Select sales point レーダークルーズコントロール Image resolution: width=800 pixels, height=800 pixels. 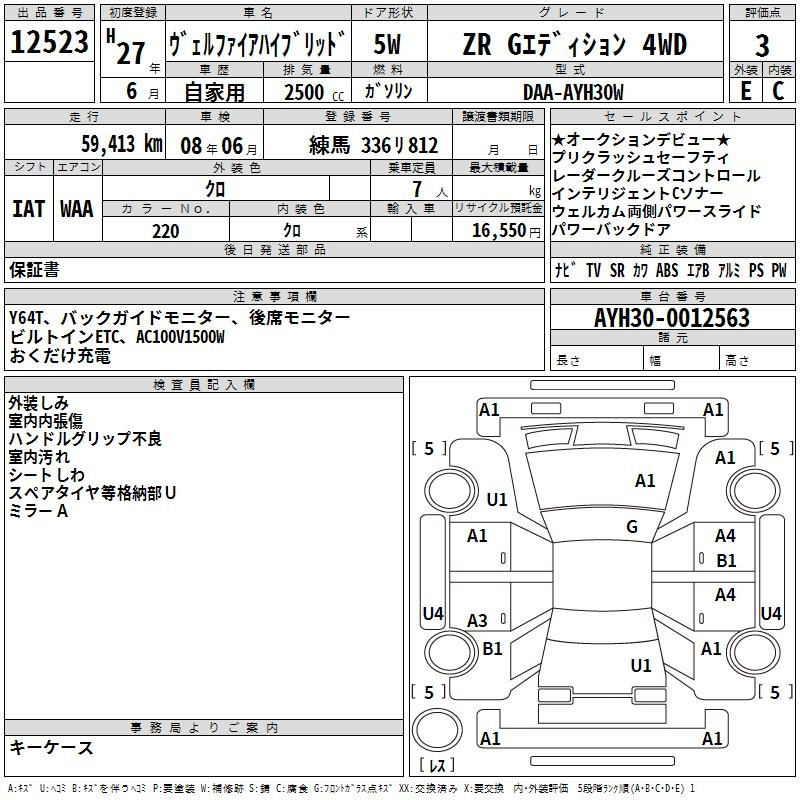click(x=656, y=176)
